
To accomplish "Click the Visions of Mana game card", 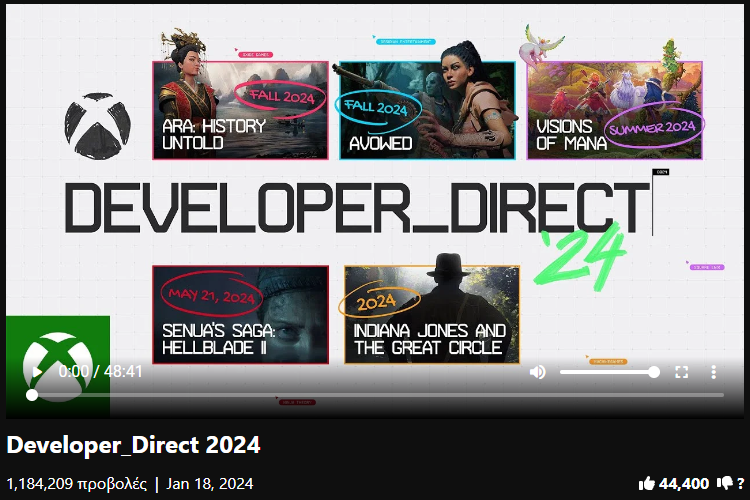I will click(x=615, y=111).
